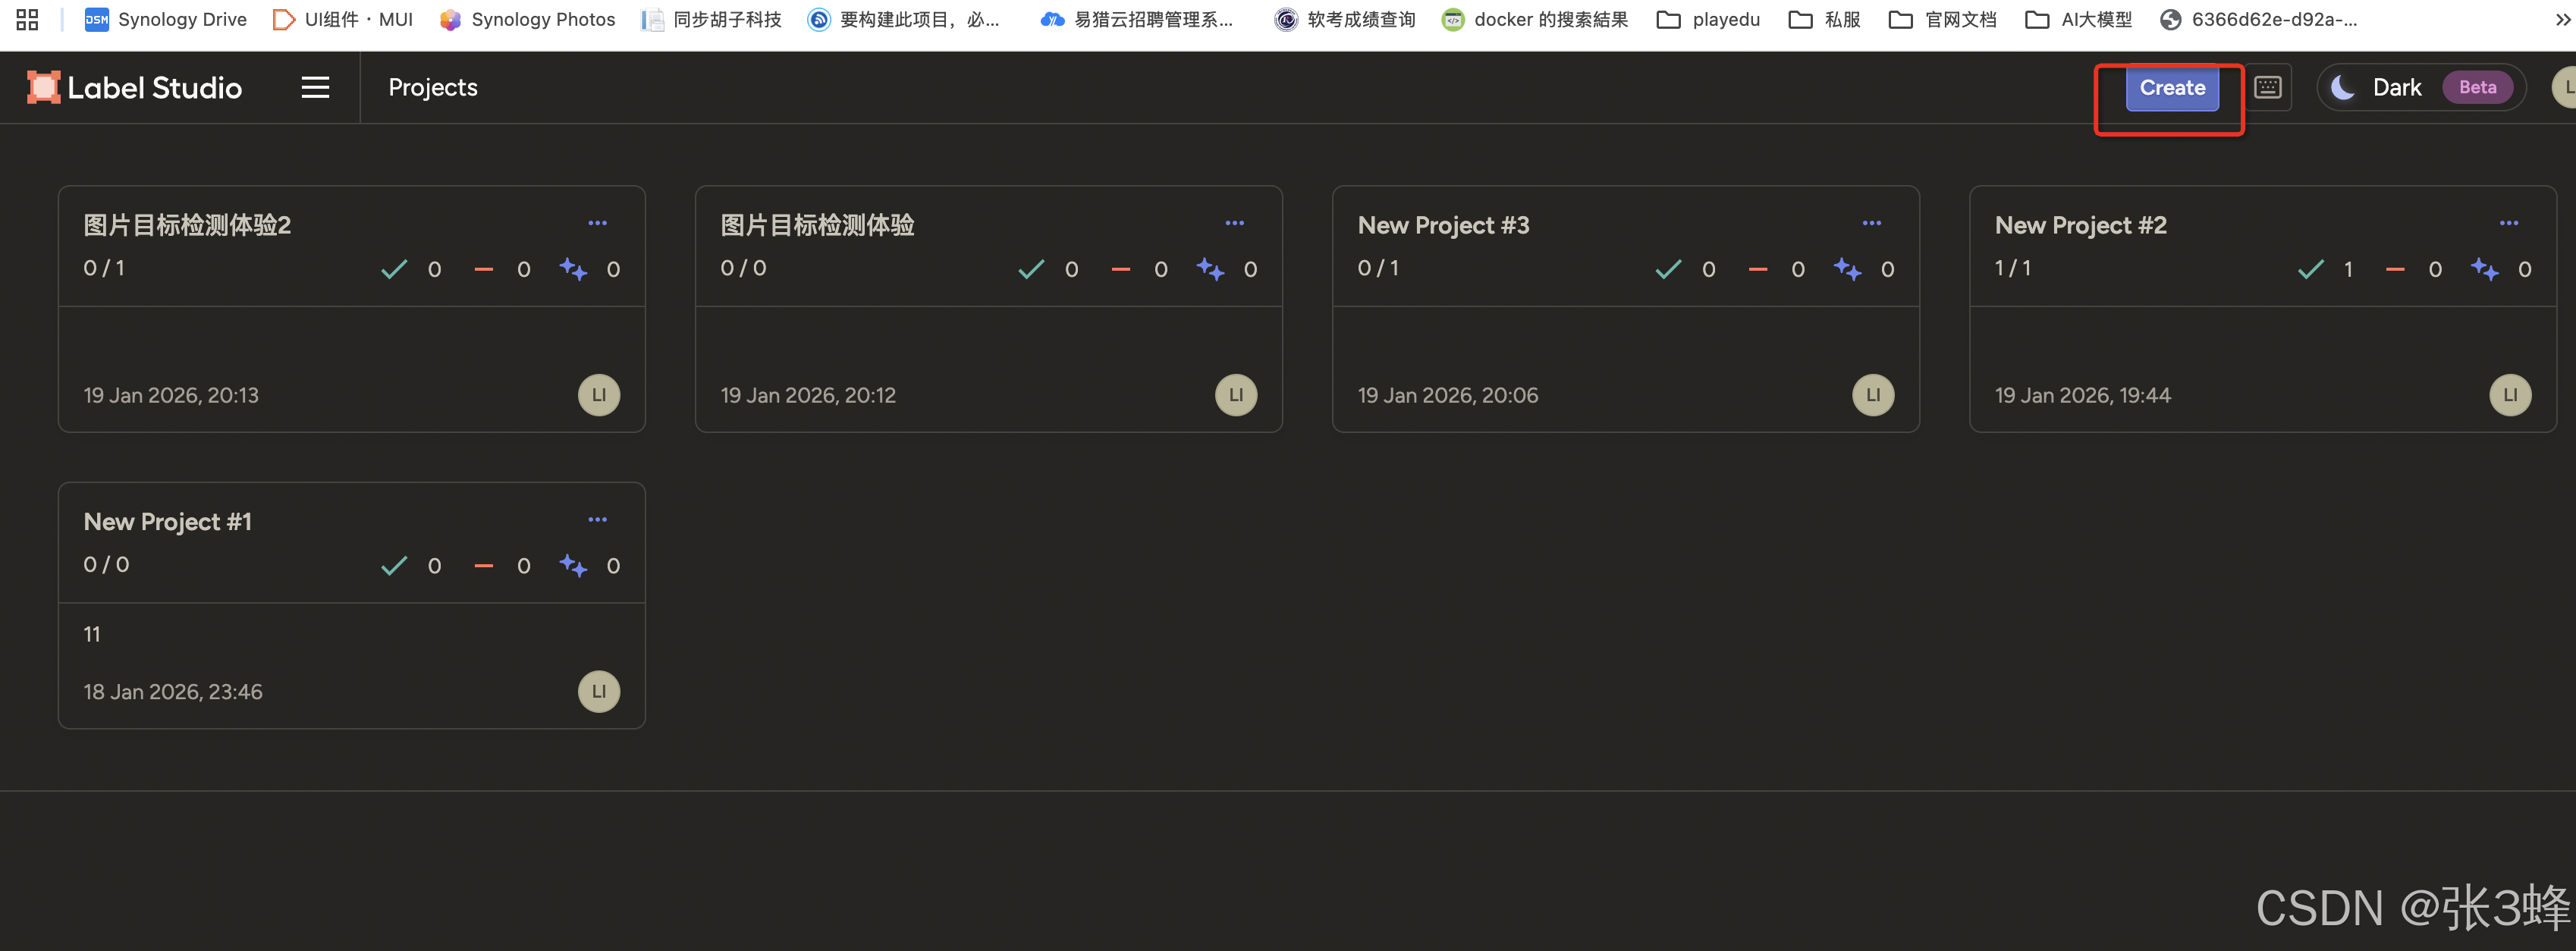This screenshot has width=2576, height=951.
Task: Click the Label Studio logo
Action: click(135, 87)
